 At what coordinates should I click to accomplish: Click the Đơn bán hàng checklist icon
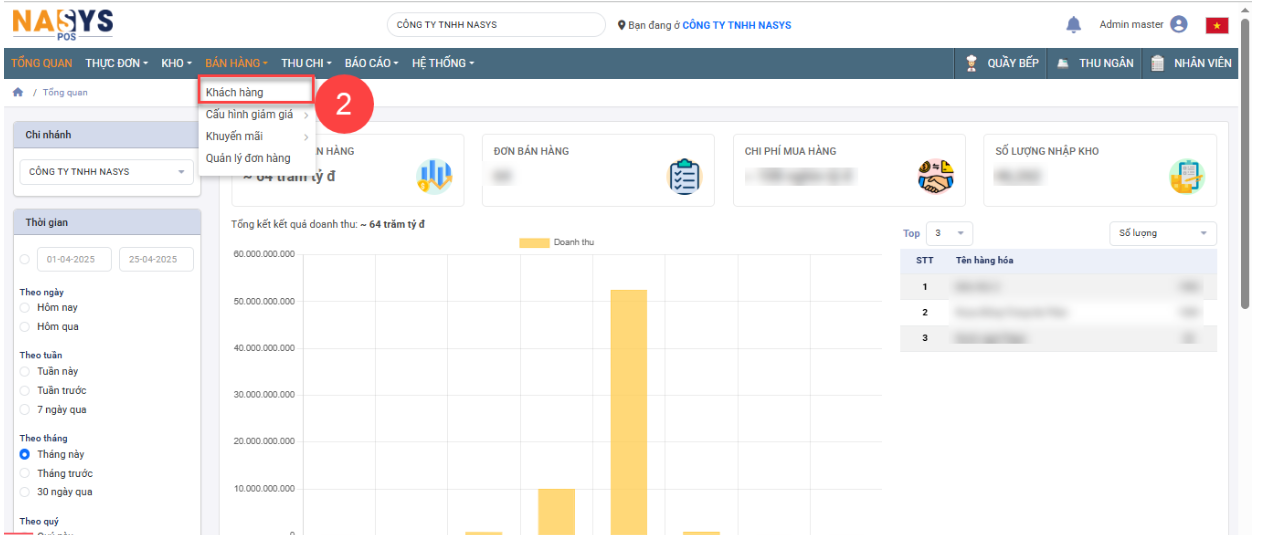[684, 177]
